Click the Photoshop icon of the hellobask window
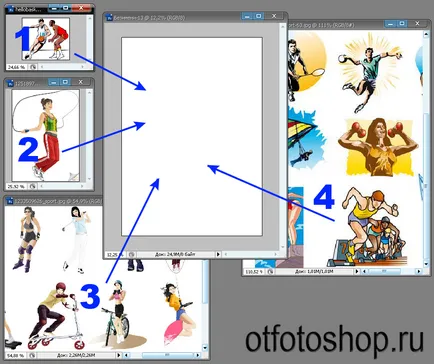Image resolution: width=434 pixels, height=364 pixels. pos(11,10)
